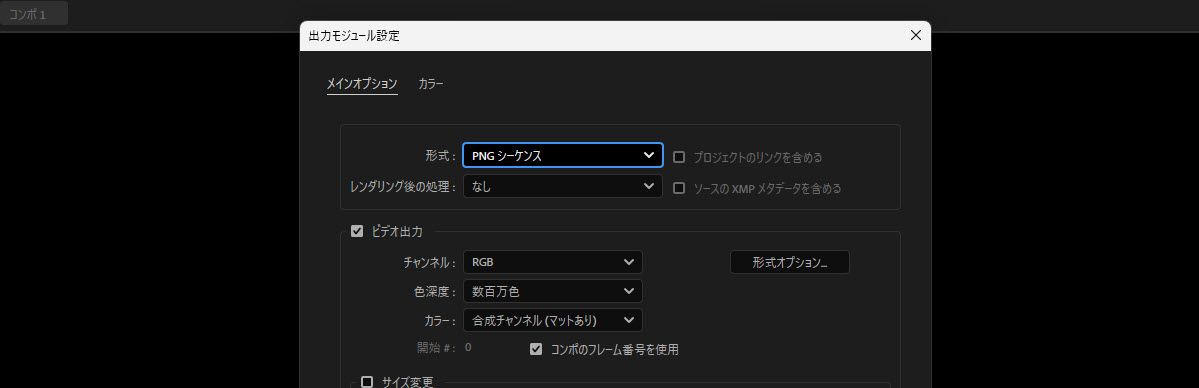Click the チャンネル label
Viewport: 1199px width, 388px height.
[429, 262]
